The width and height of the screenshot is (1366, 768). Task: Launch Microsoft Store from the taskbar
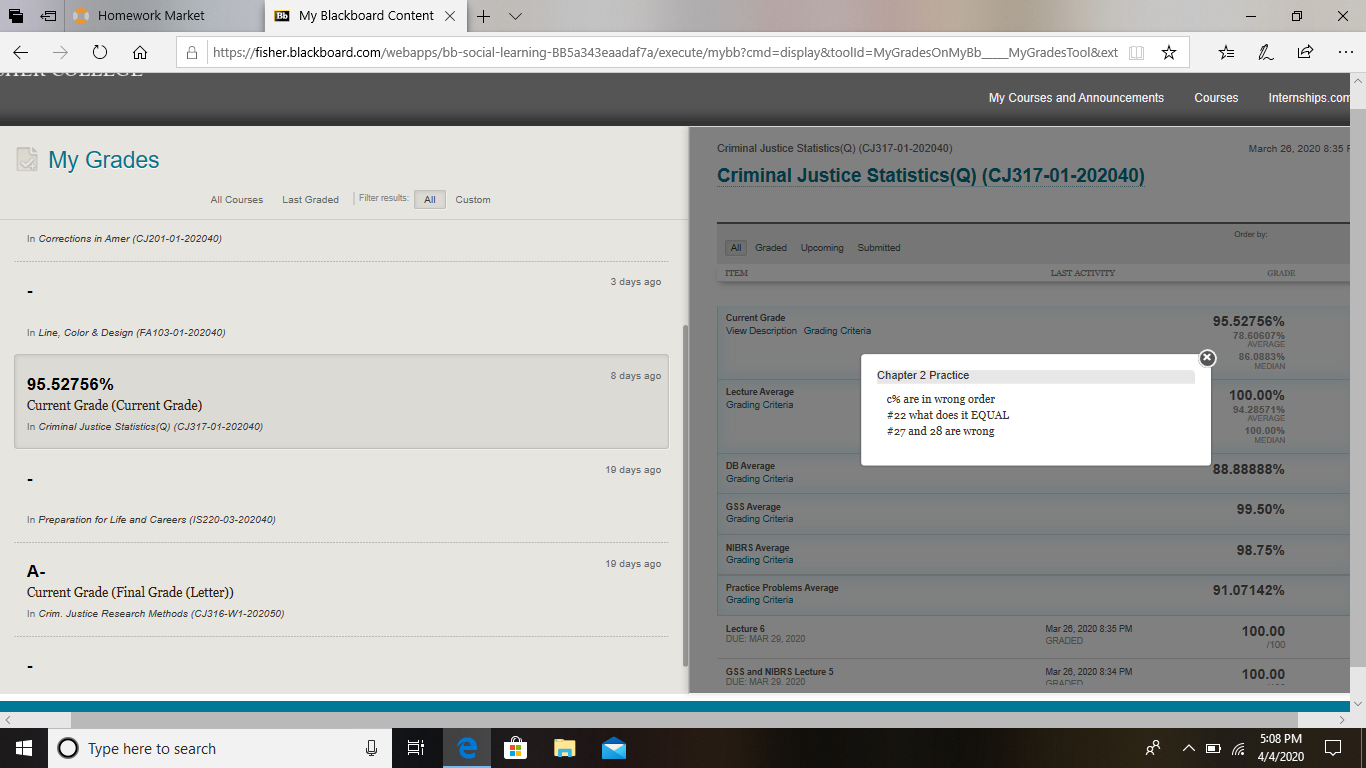[x=516, y=748]
